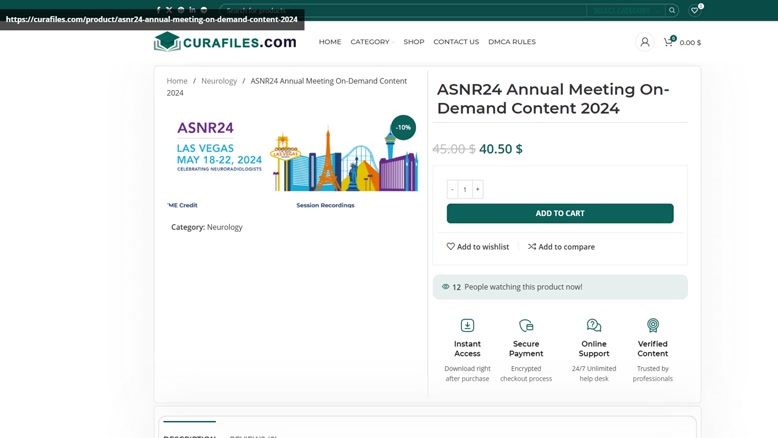Add product to wishlist
The height and width of the screenshot is (438, 778).
(x=478, y=247)
